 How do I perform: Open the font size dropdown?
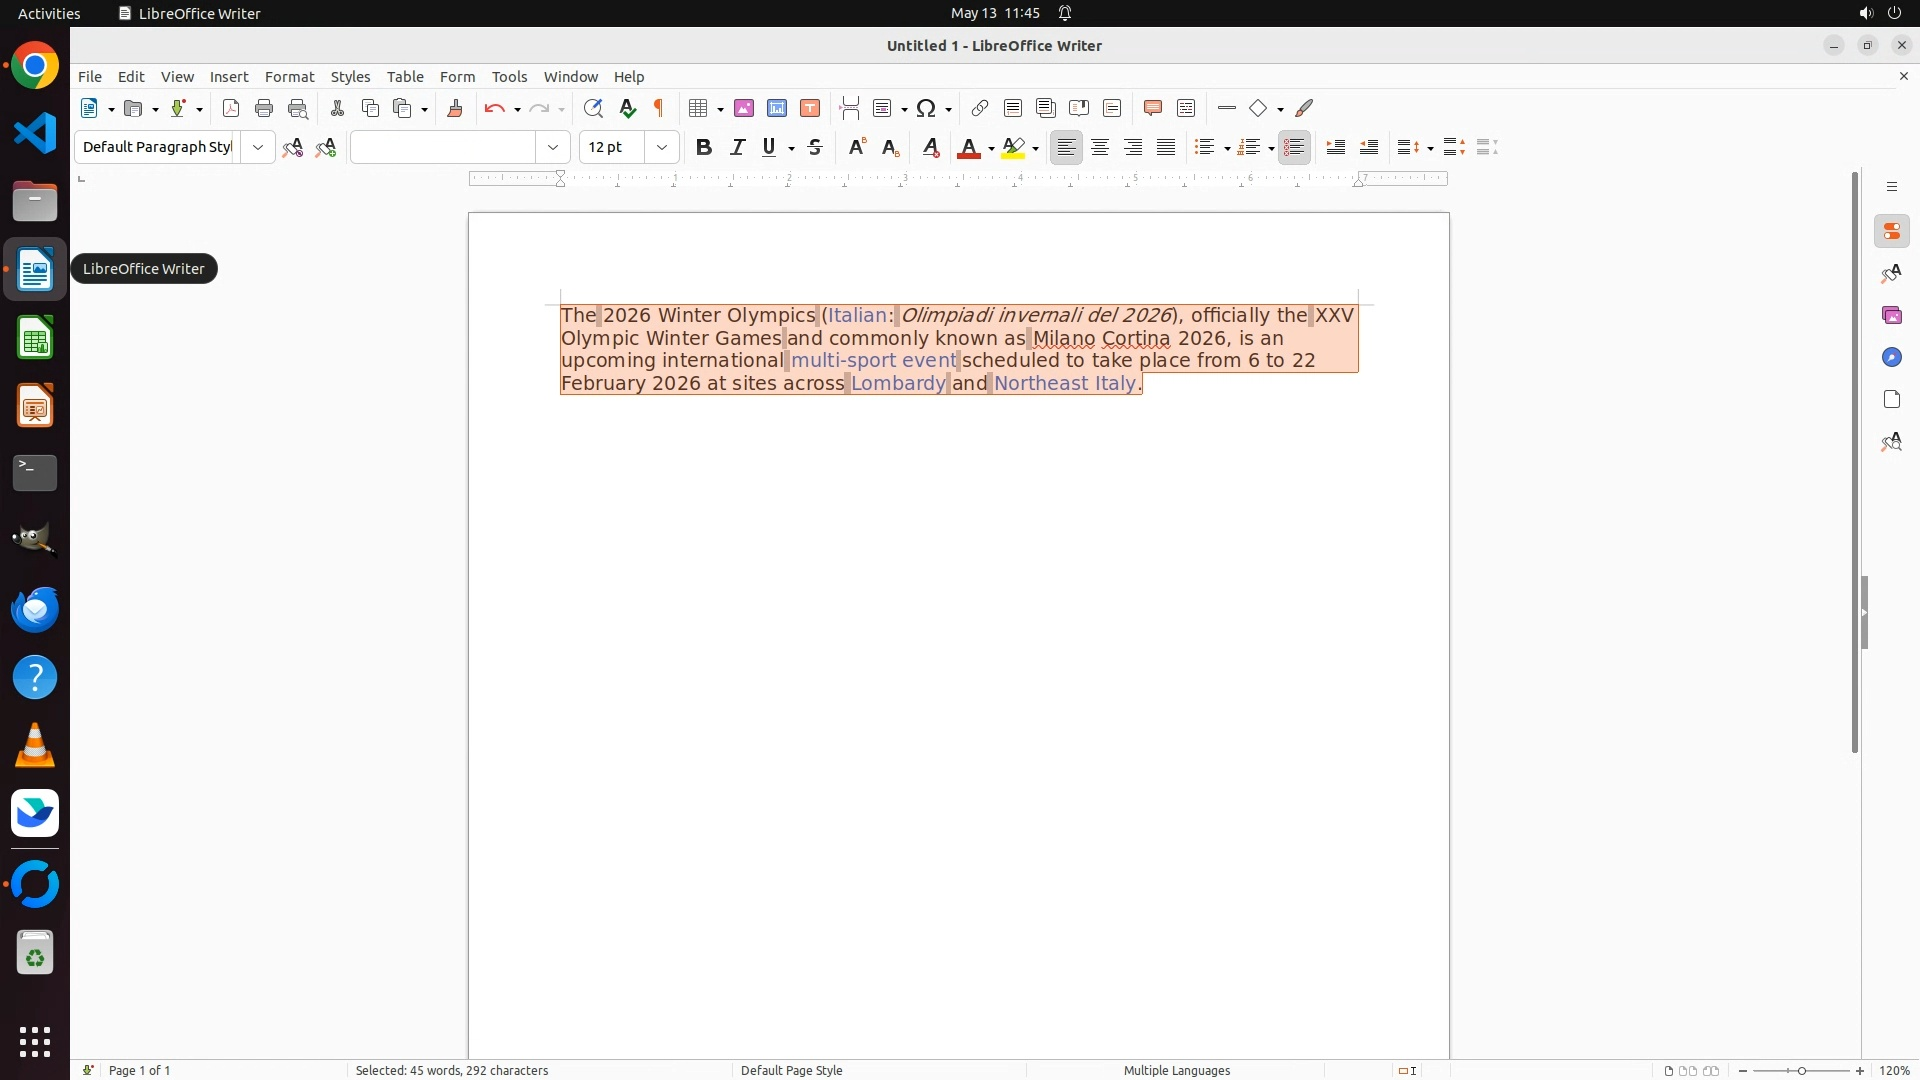click(662, 147)
